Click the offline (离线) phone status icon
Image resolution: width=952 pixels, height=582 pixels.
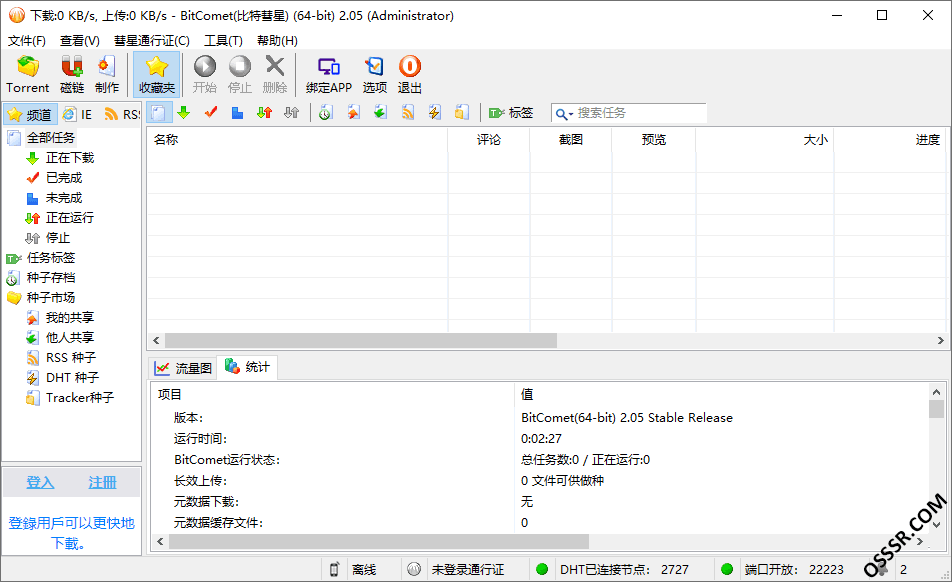pyautogui.click(x=334, y=569)
